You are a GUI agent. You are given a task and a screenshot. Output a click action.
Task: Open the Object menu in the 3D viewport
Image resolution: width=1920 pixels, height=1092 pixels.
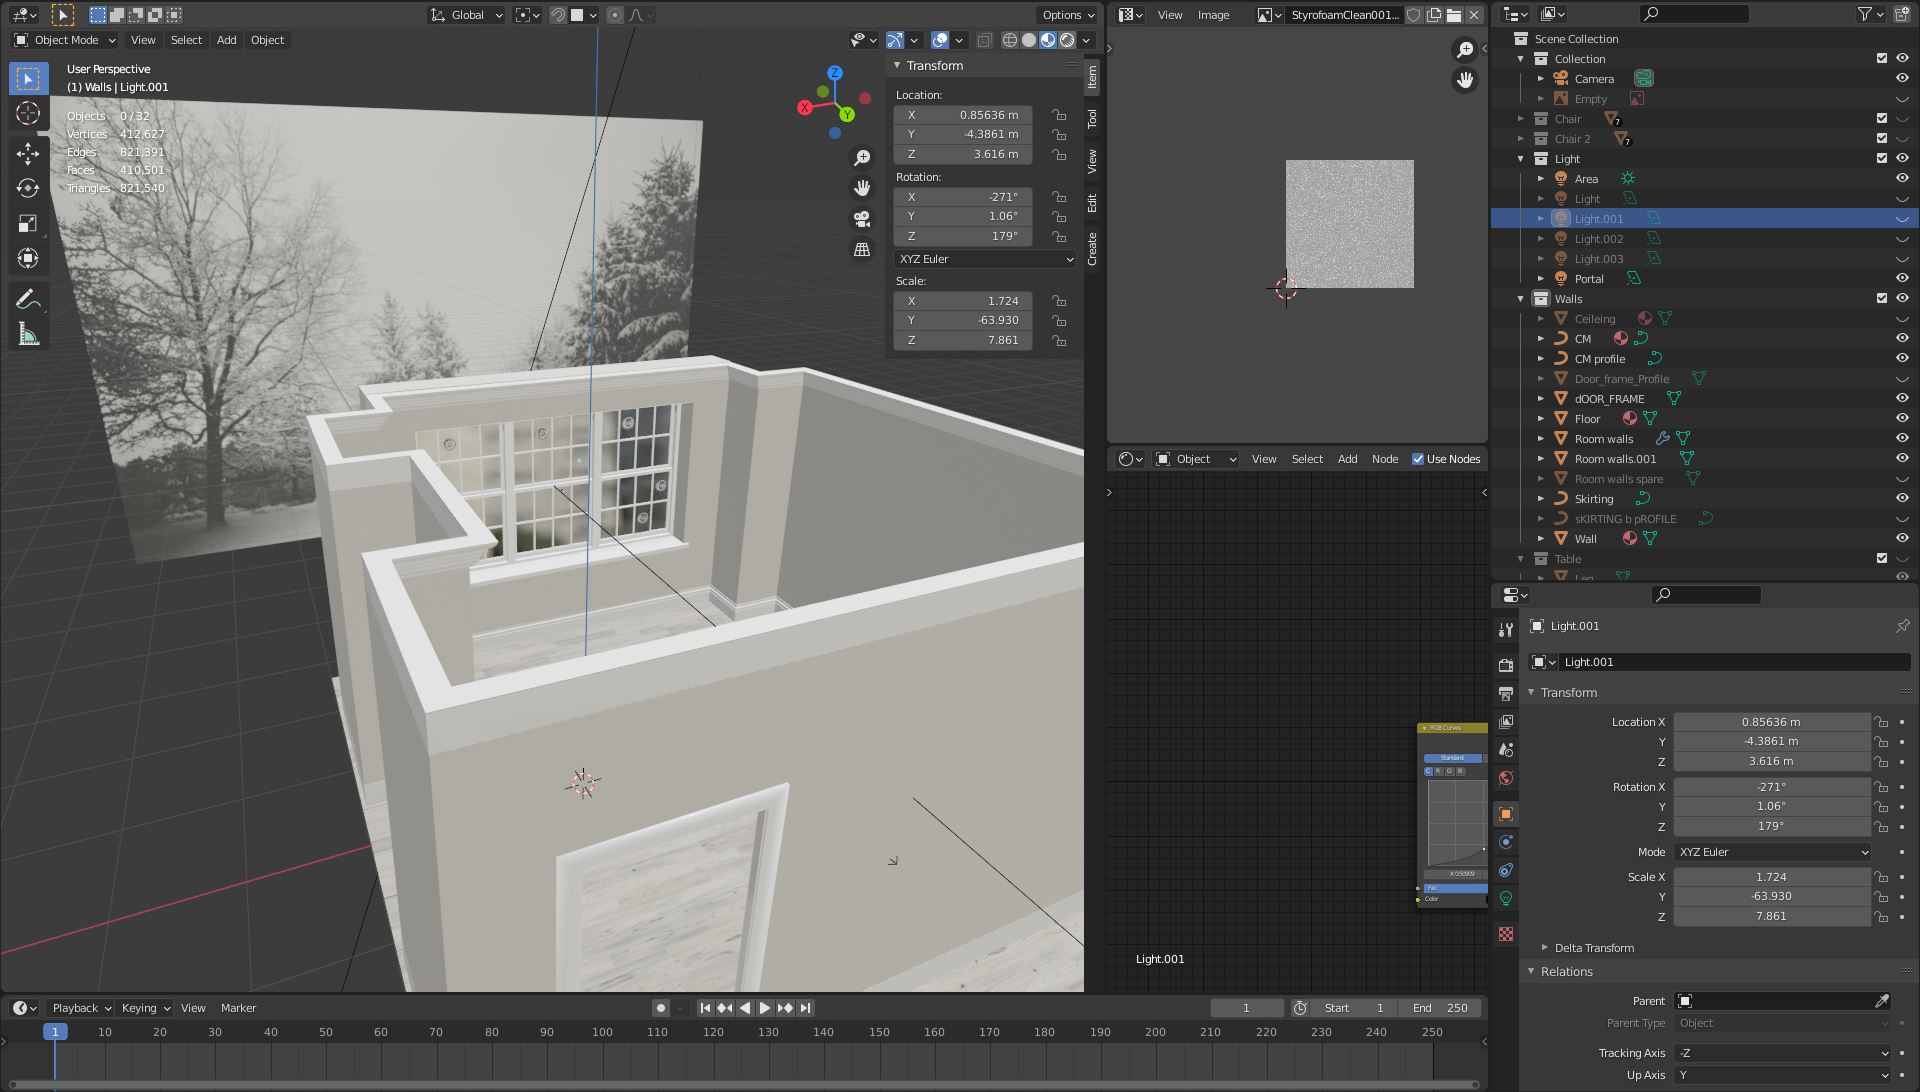267,40
